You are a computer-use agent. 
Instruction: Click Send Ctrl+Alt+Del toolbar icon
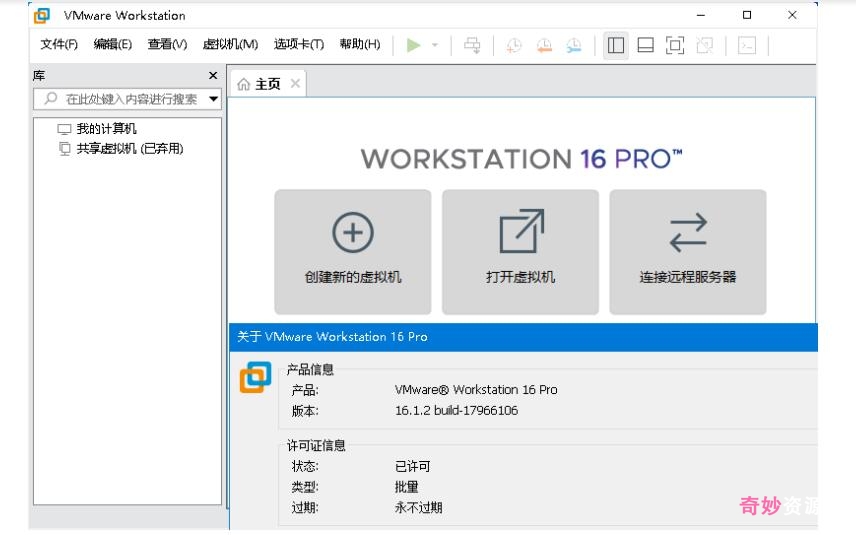click(472, 45)
